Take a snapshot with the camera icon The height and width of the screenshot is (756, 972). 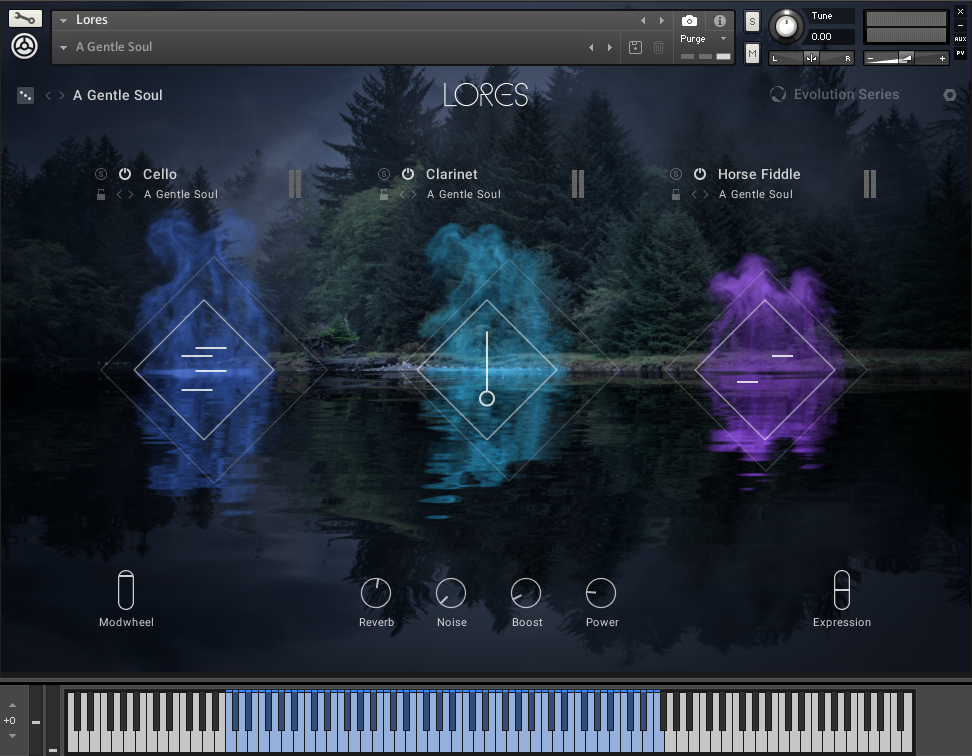click(689, 21)
